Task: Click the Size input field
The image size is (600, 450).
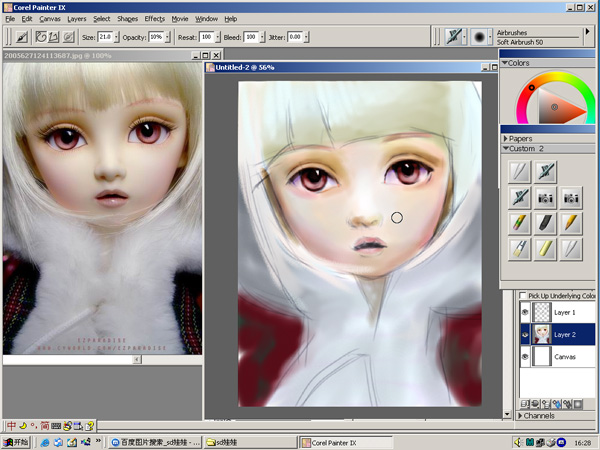Action: (x=105, y=37)
